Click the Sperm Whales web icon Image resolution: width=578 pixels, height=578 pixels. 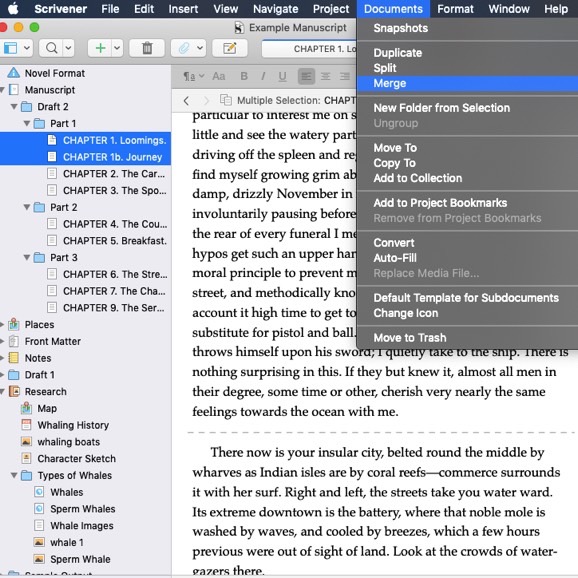pyautogui.click(x=39, y=509)
